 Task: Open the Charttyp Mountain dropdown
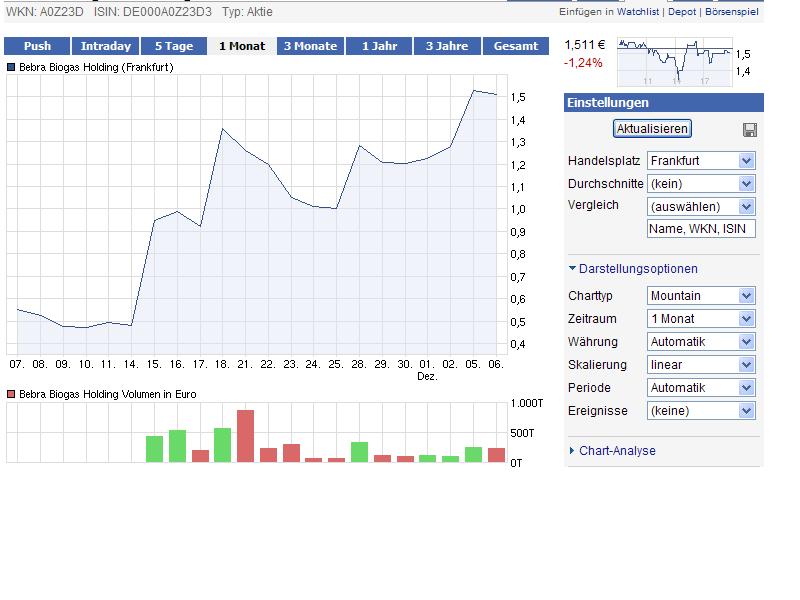click(x=701, y=296)
